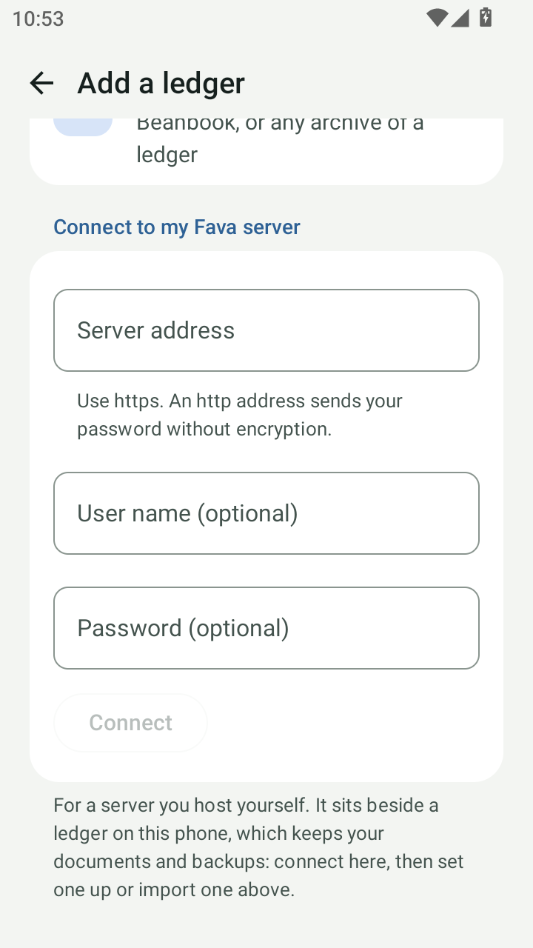Tap 'any archive of a ledger' text
This screenshot has width=533, height=948.
280,138
